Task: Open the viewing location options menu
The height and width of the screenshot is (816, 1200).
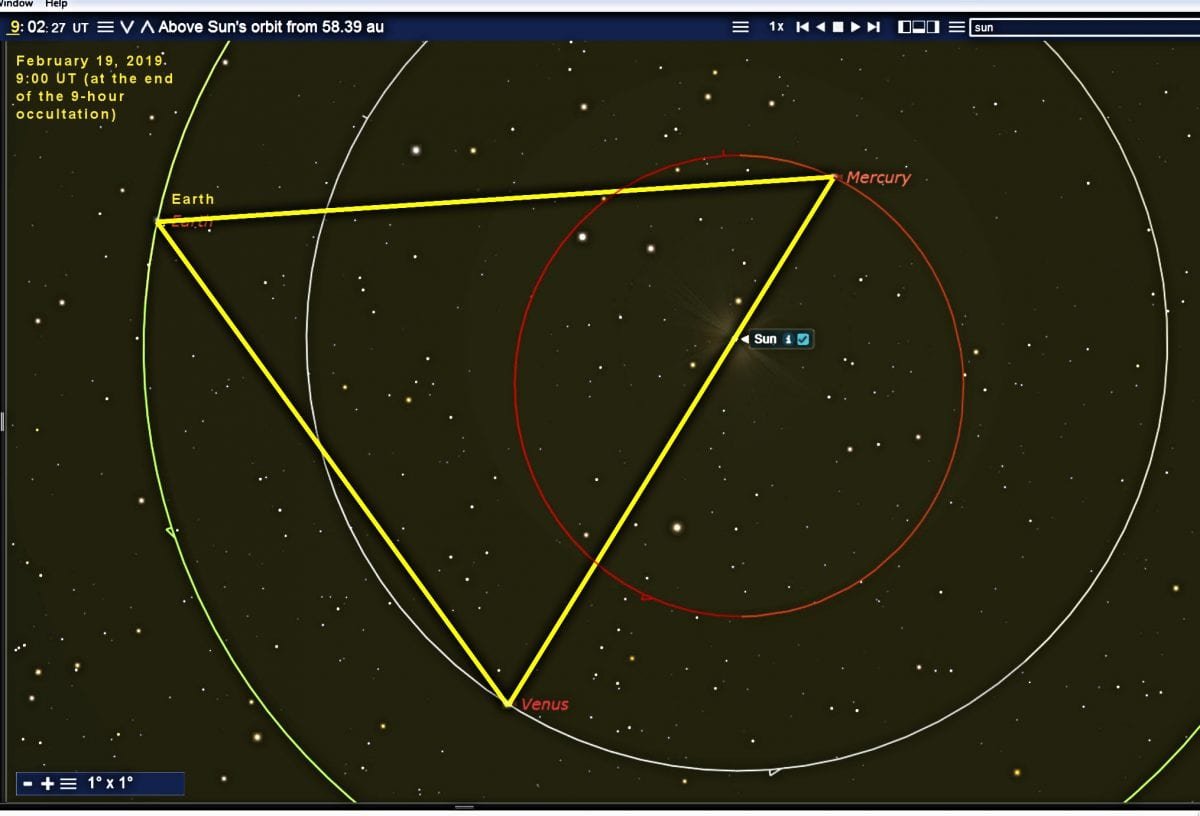Action: [x=106, y=27]
